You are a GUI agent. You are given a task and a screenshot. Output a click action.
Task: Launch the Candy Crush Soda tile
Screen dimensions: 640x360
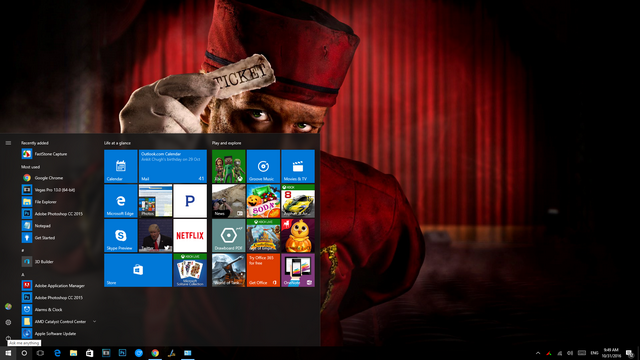point(263,201)
